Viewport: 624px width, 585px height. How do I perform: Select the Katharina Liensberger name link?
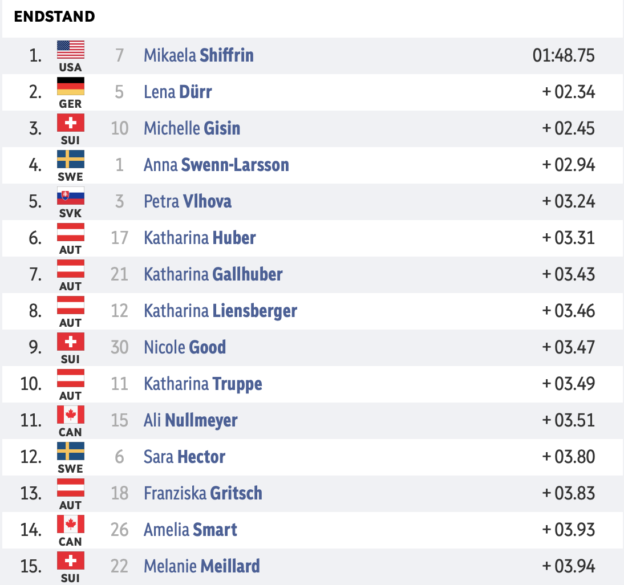coord(220,311)
